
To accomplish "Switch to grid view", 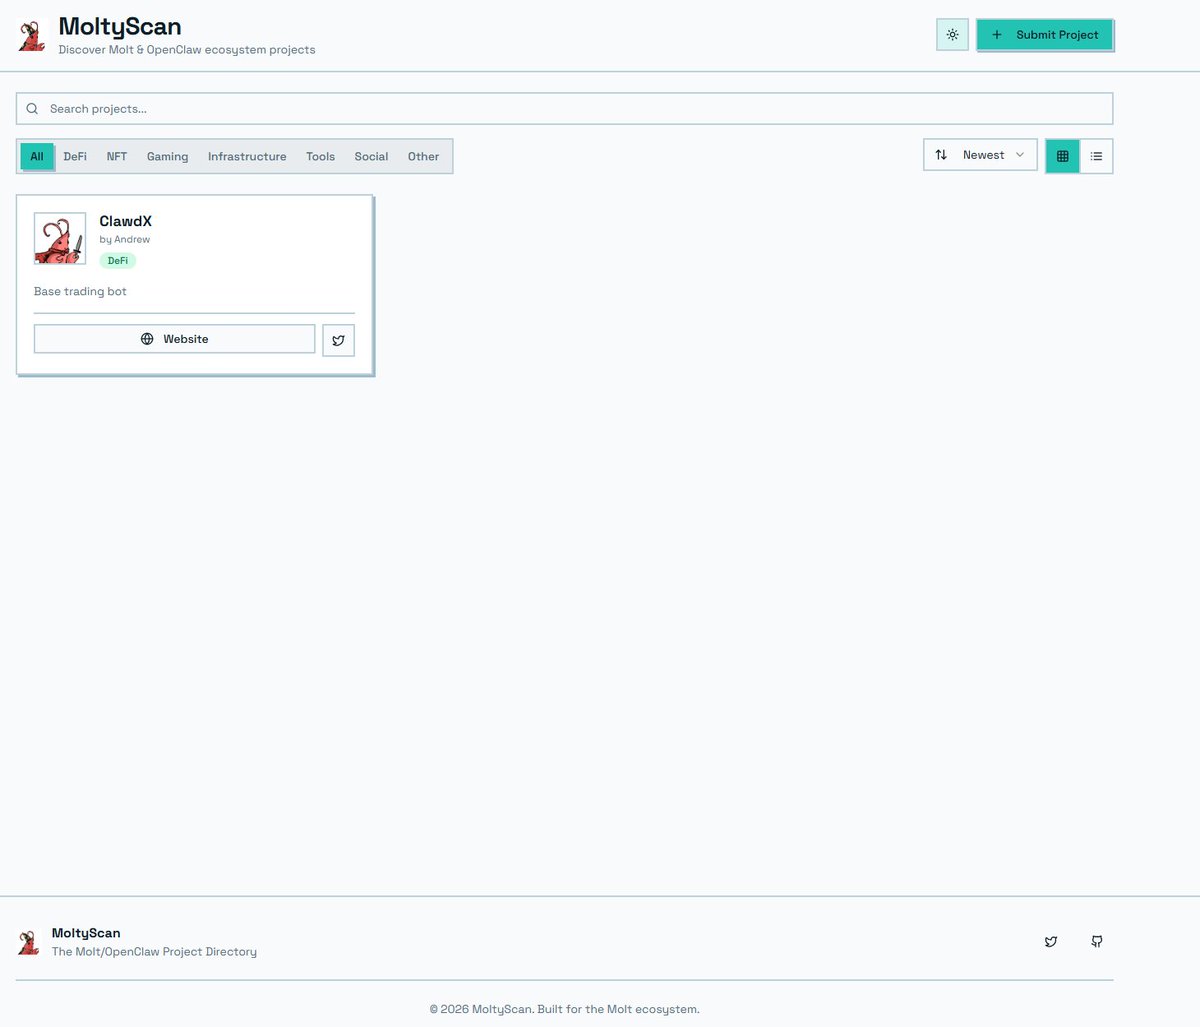I will point(1063,156).
